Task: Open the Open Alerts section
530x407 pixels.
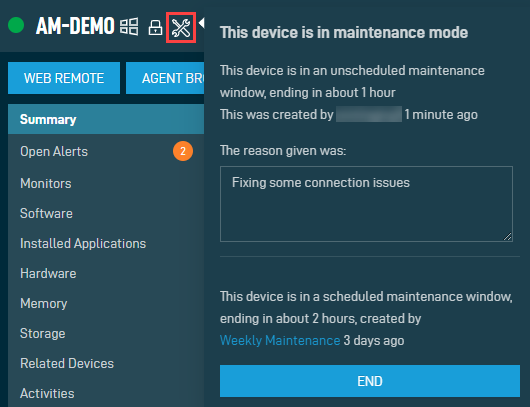Action: 106,151
